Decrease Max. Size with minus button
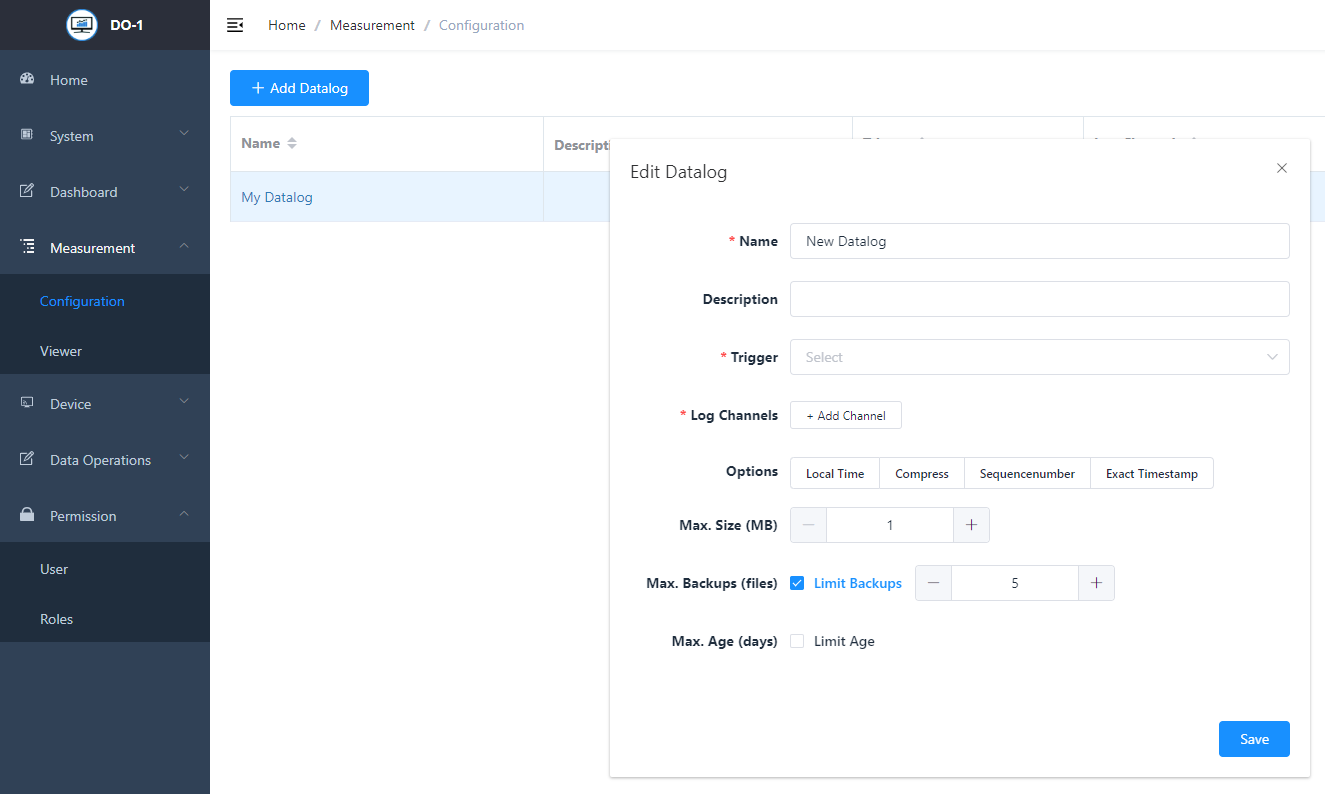1325x794 pixels. pos(808,525)
